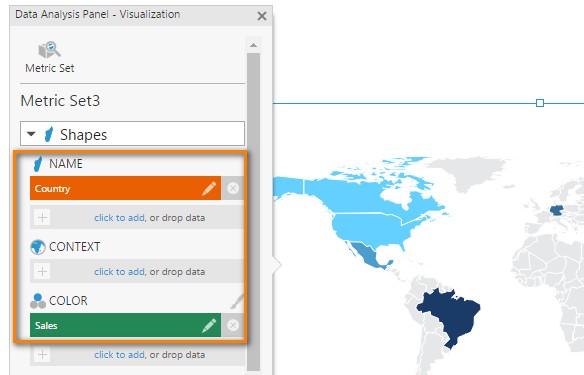The image size is (584, 375).
Task: Edit the Sales field with pencil icon
Action: tap(209, 325)
